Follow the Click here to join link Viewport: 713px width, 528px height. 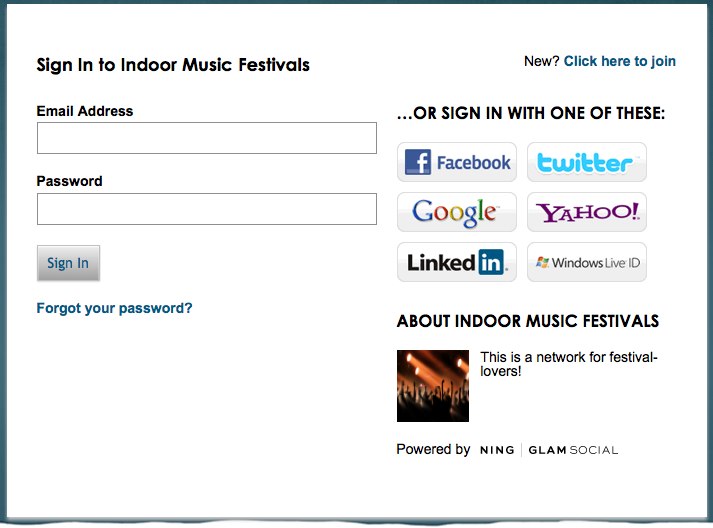pos(620,61)
